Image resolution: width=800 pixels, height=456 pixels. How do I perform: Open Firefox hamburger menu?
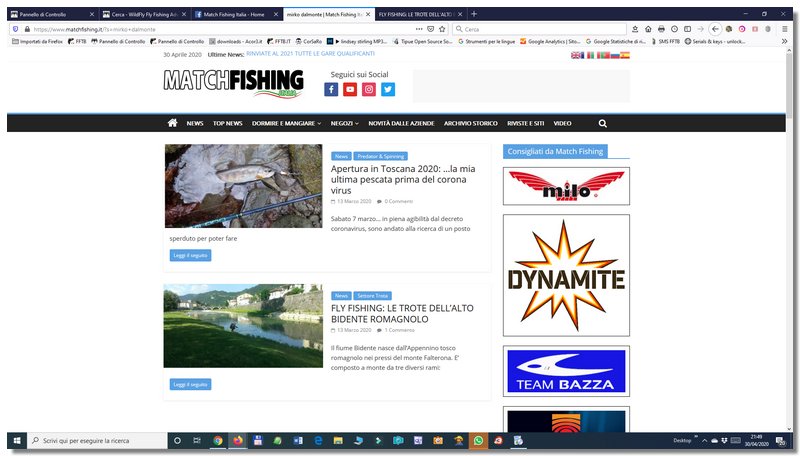point(785,29)
